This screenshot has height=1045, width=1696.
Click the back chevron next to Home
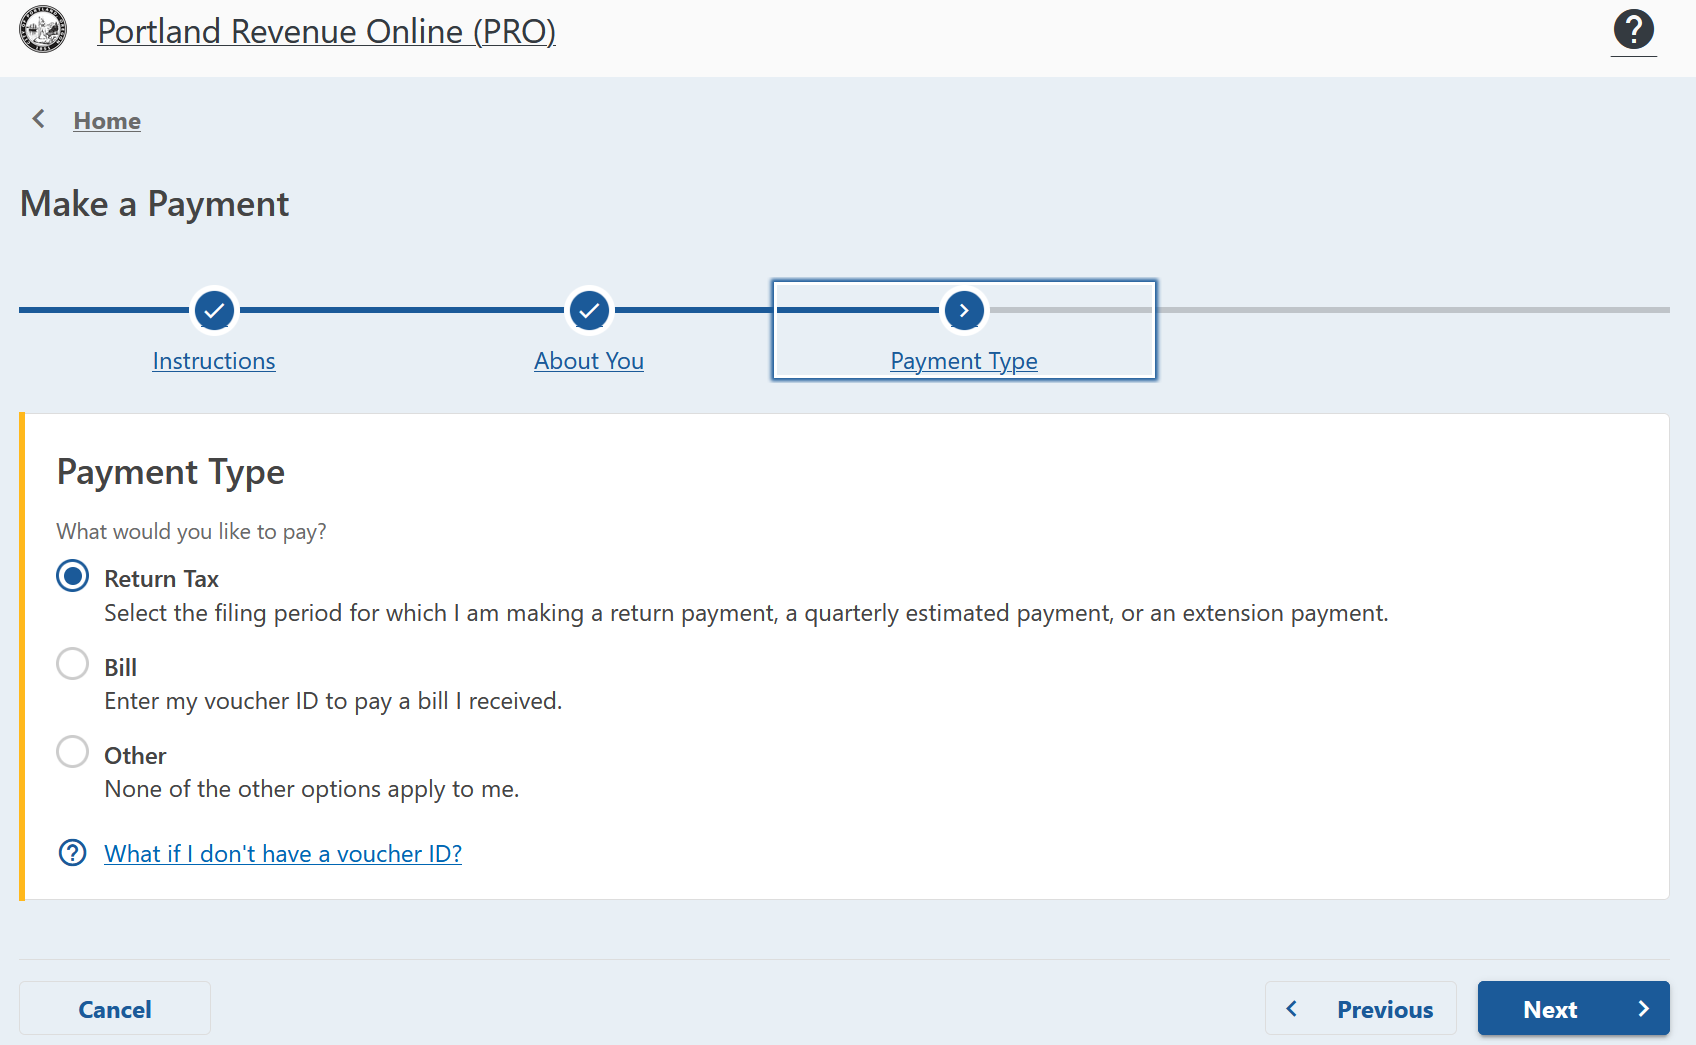(x=38, y=118)
